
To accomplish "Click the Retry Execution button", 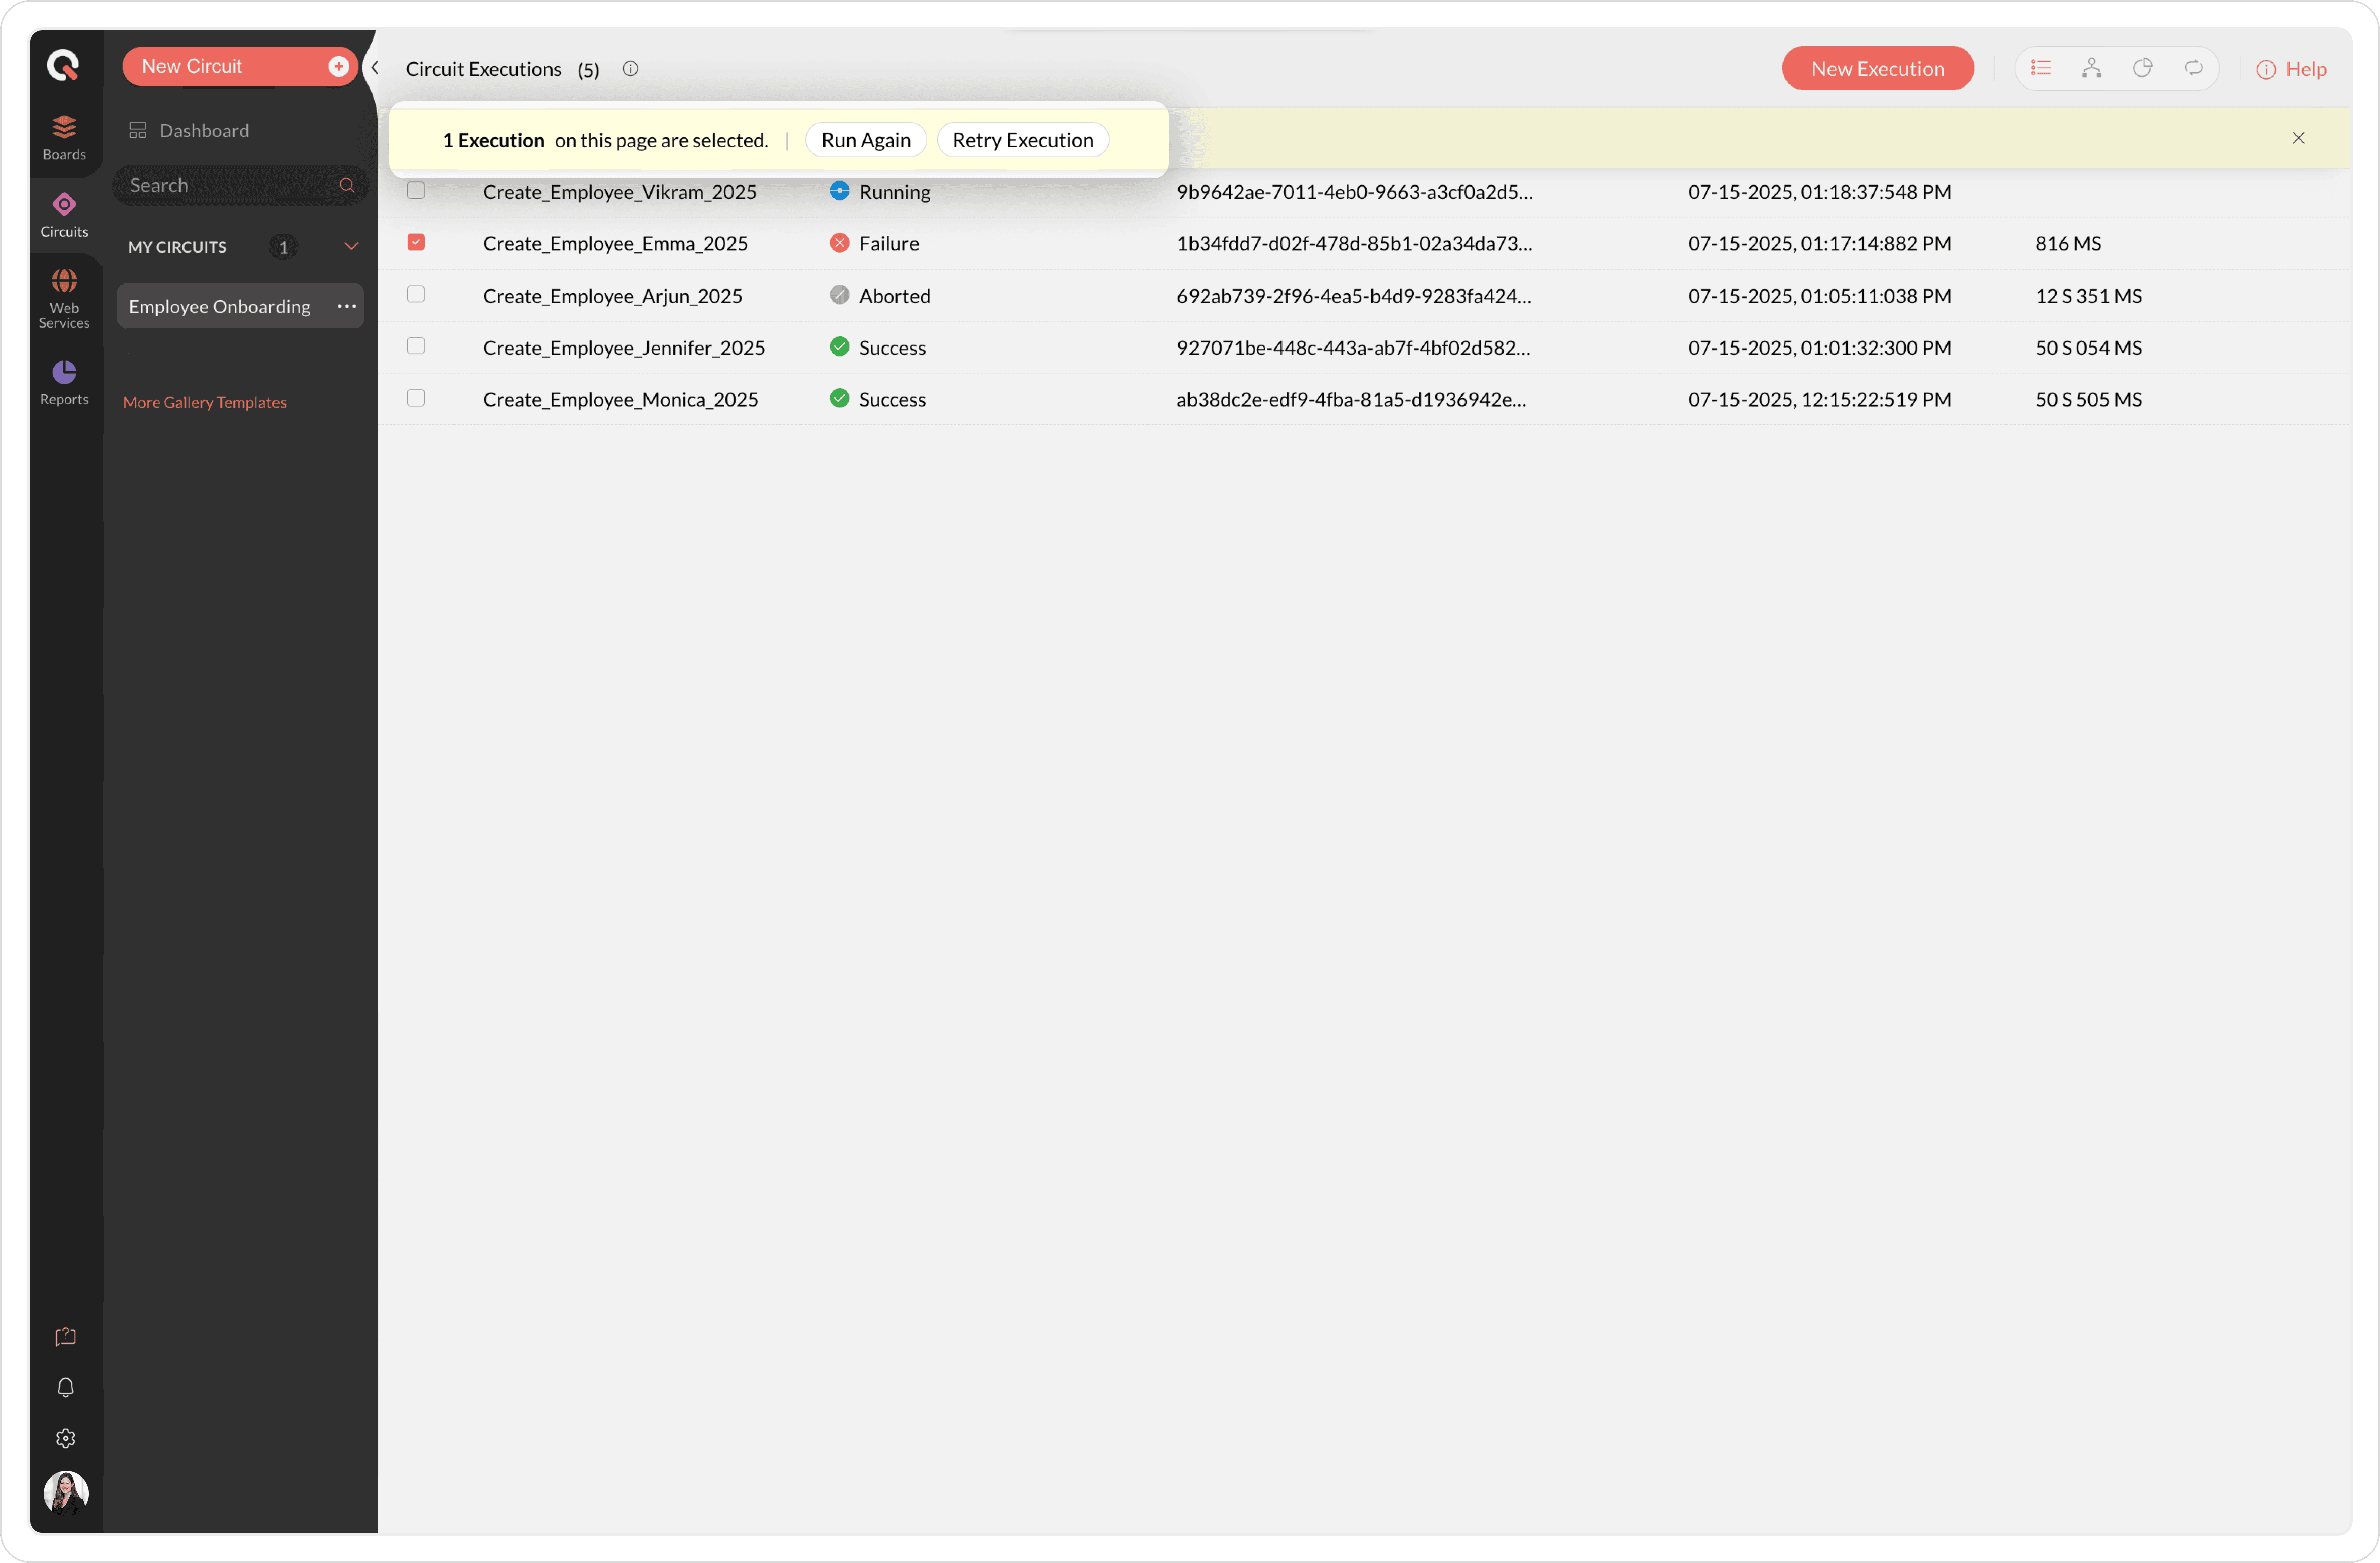I will click(x=1022, y=140).
